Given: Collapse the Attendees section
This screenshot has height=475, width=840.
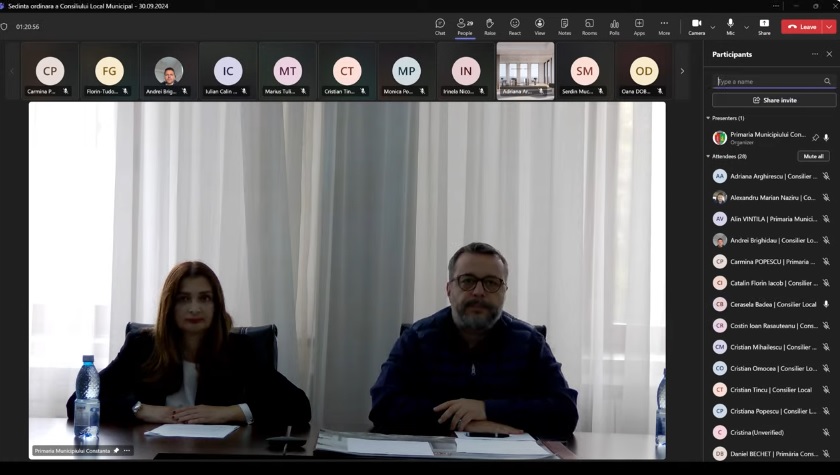Looking at the screenshot, I should tap(709, 156).
